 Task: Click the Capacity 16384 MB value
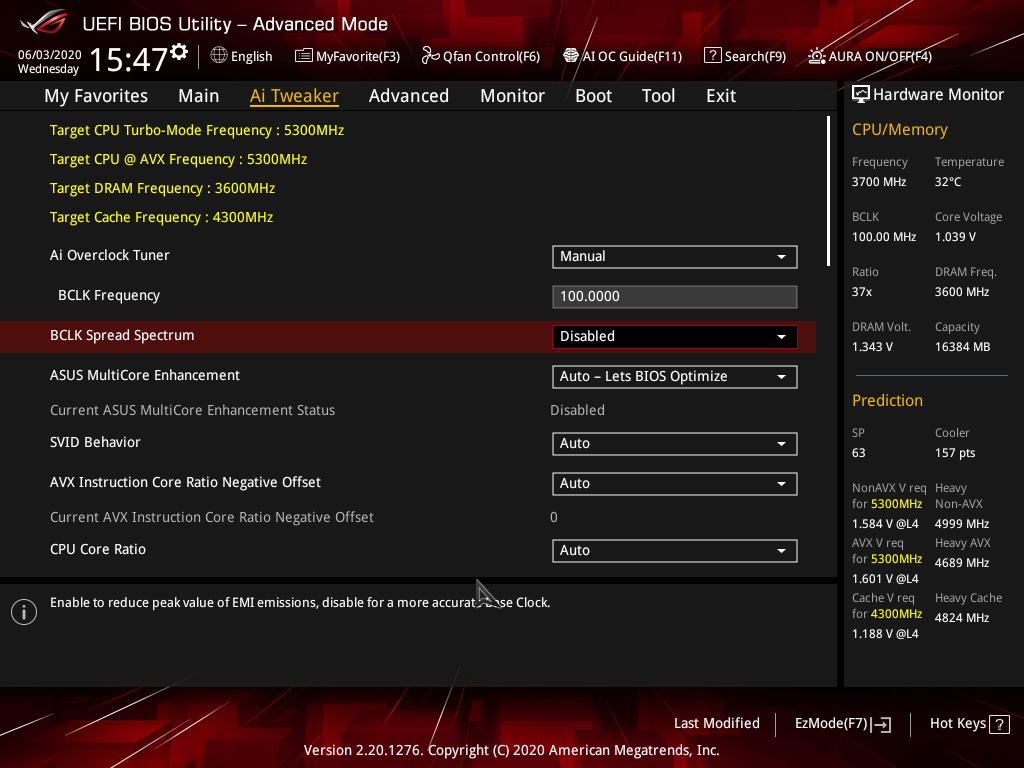(x=963, y=347)
